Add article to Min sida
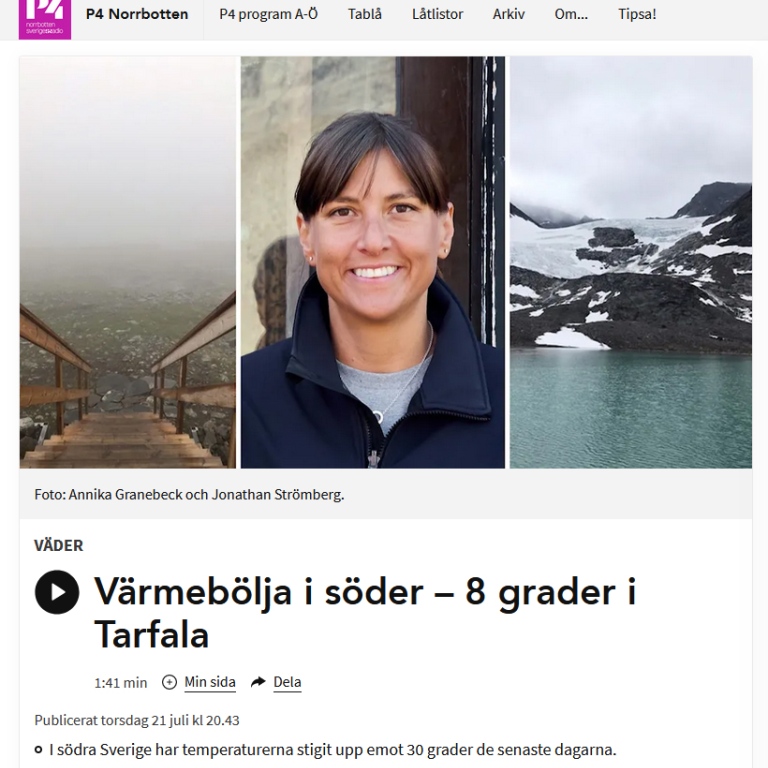The image size is (768, 768). tap(210, 682)
